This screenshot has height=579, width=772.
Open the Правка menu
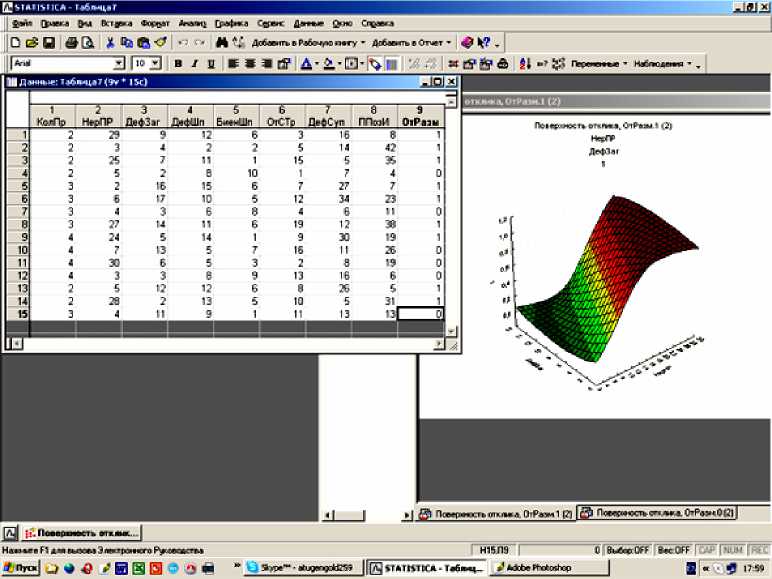click(x=55, y=23)
